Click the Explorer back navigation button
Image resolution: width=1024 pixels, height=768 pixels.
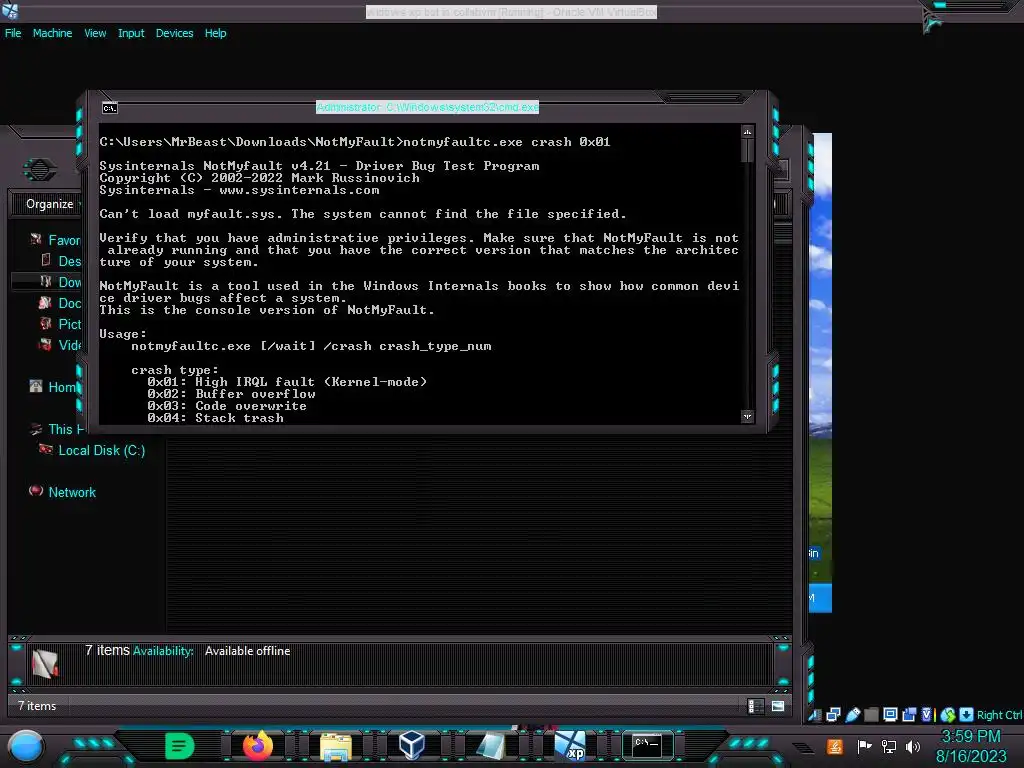pyautogui.click(x=40, y=170)
